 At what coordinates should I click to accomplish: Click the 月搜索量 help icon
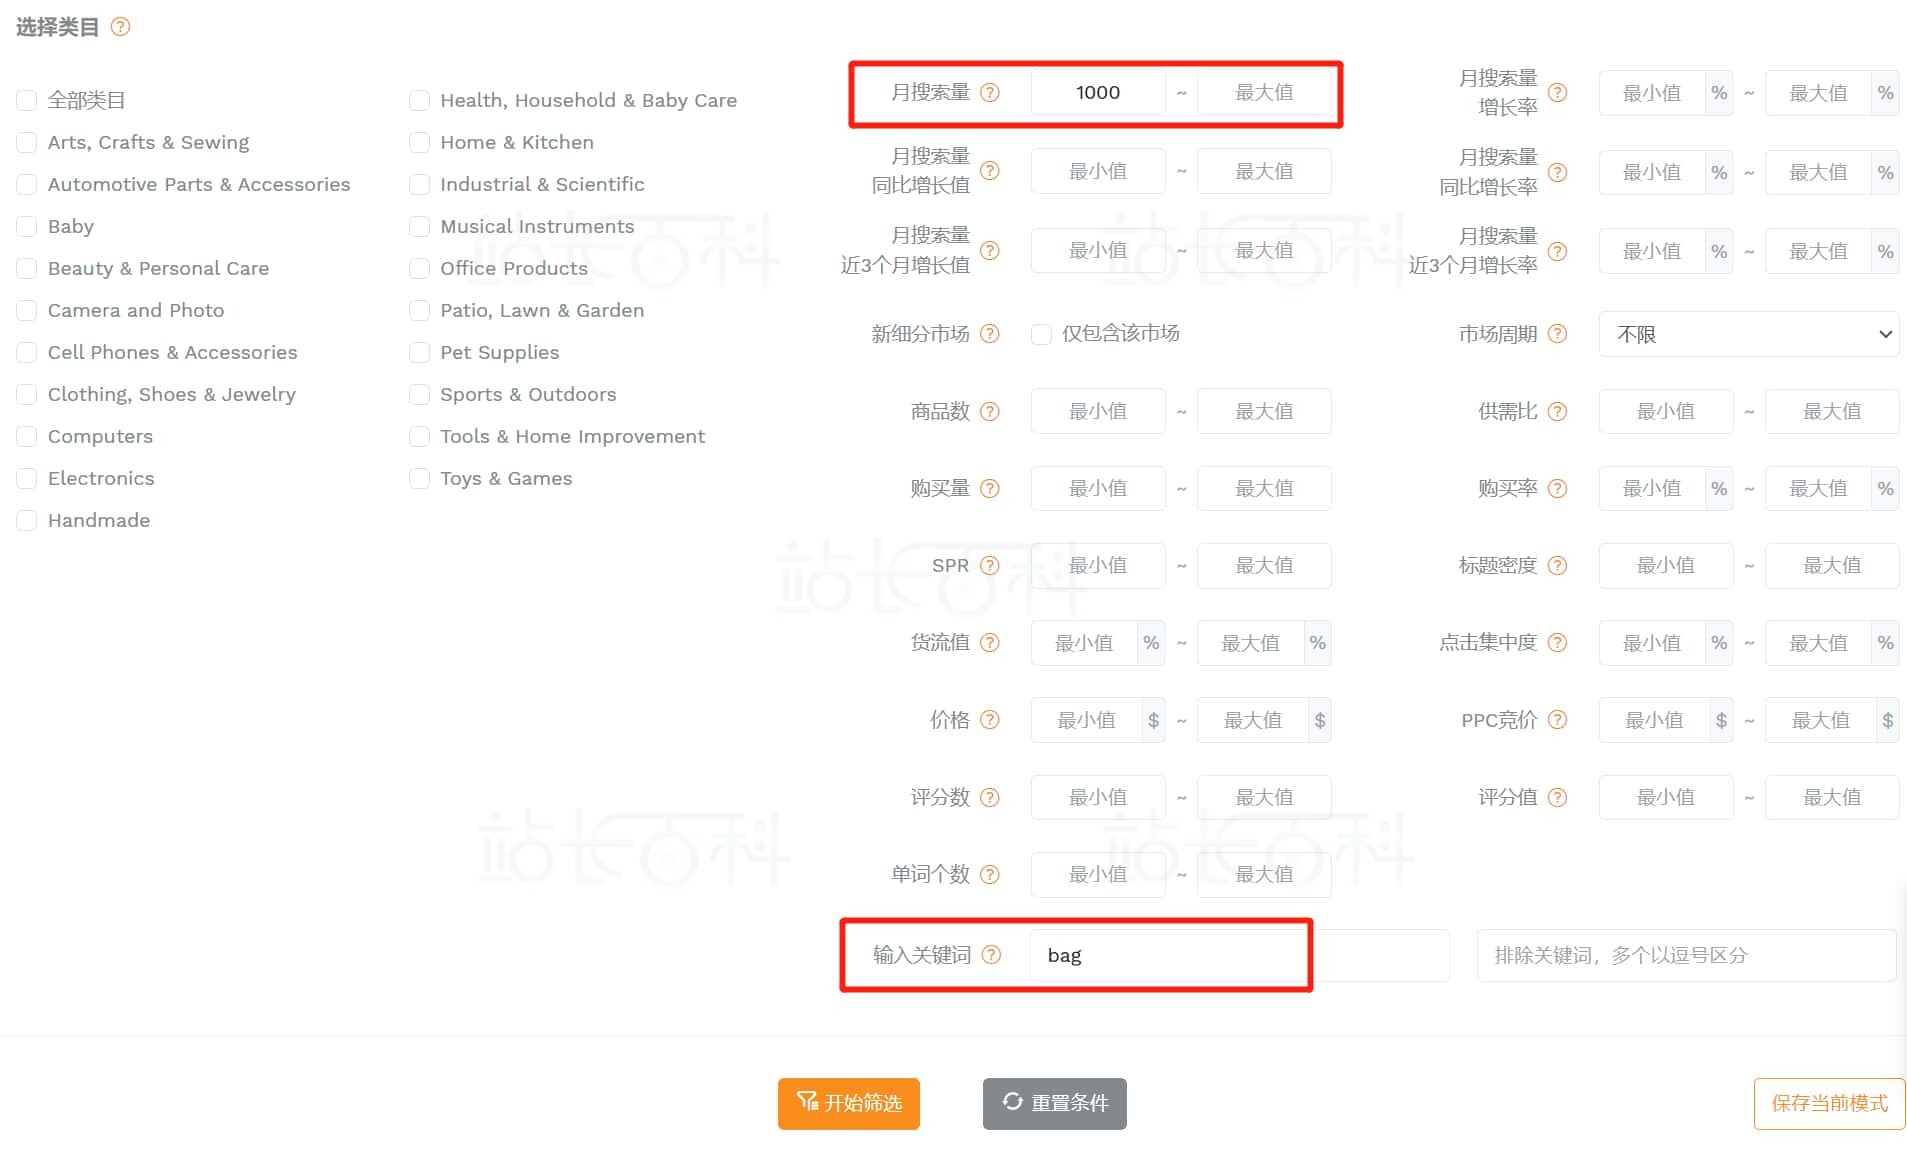(990, 92)
